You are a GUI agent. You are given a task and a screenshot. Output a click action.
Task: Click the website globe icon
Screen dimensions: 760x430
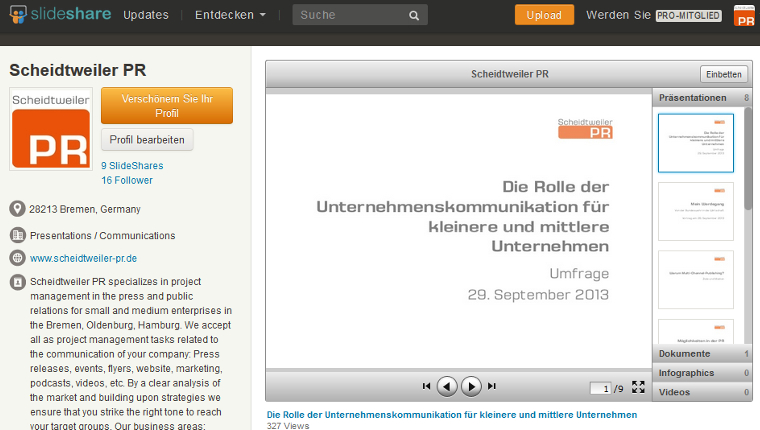pos(17,258)
